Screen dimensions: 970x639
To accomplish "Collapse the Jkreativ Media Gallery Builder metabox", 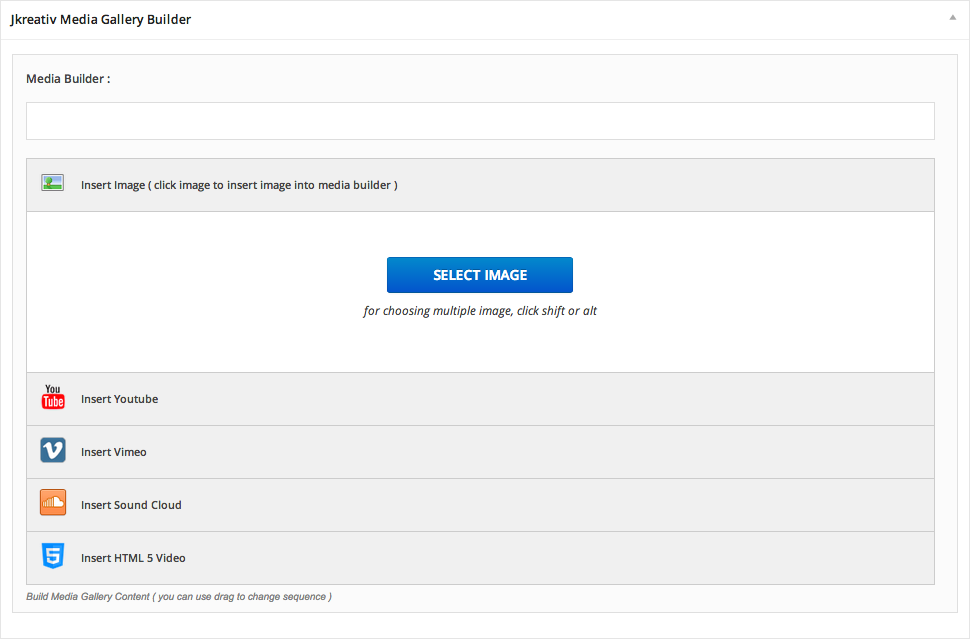I will (952, 16).
